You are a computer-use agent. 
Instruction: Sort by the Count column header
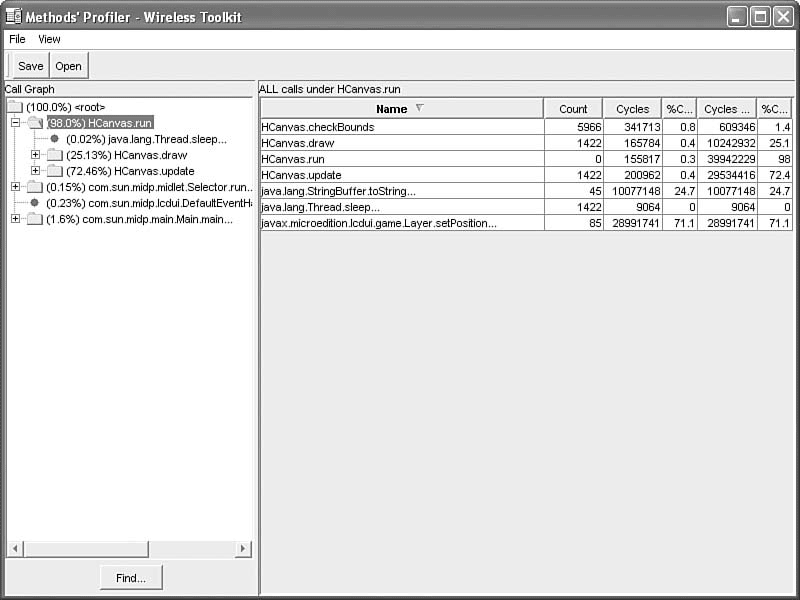pos(573,109)
